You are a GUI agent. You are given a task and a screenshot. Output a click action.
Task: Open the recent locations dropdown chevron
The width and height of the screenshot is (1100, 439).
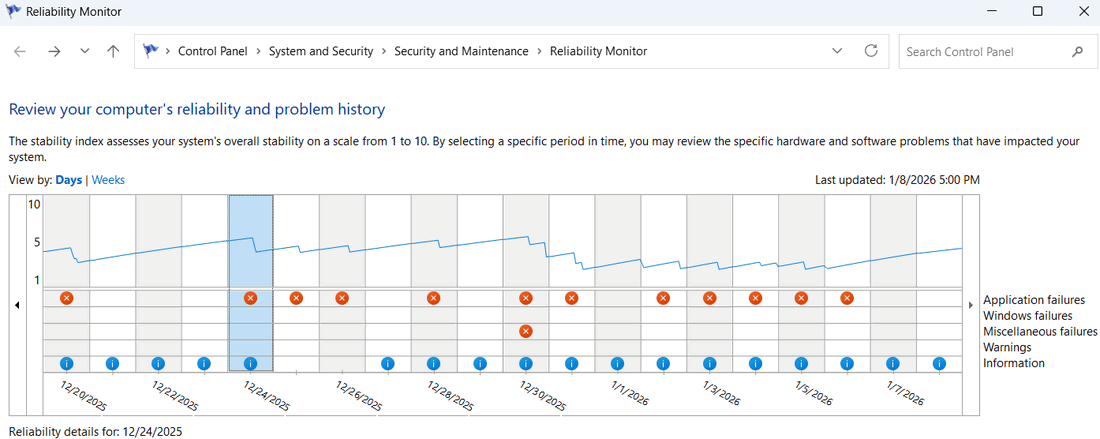84,52
